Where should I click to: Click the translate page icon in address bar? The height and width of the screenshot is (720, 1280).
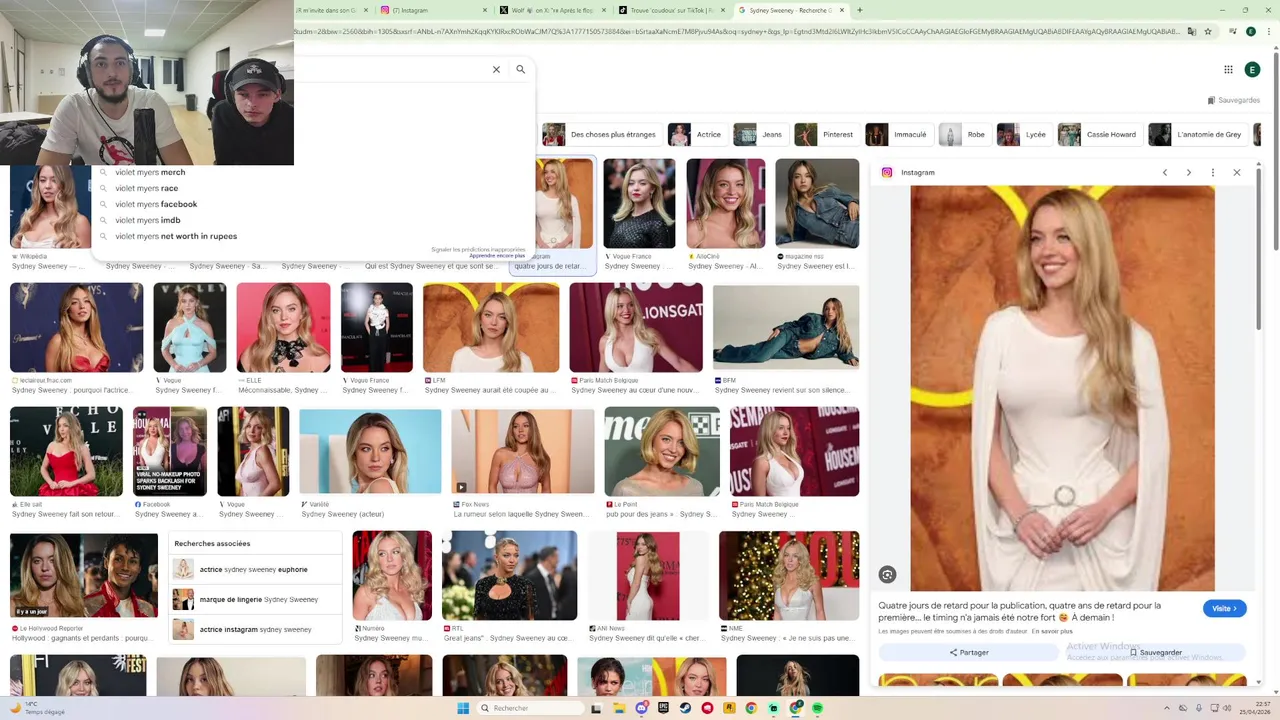coord(1191,31)
